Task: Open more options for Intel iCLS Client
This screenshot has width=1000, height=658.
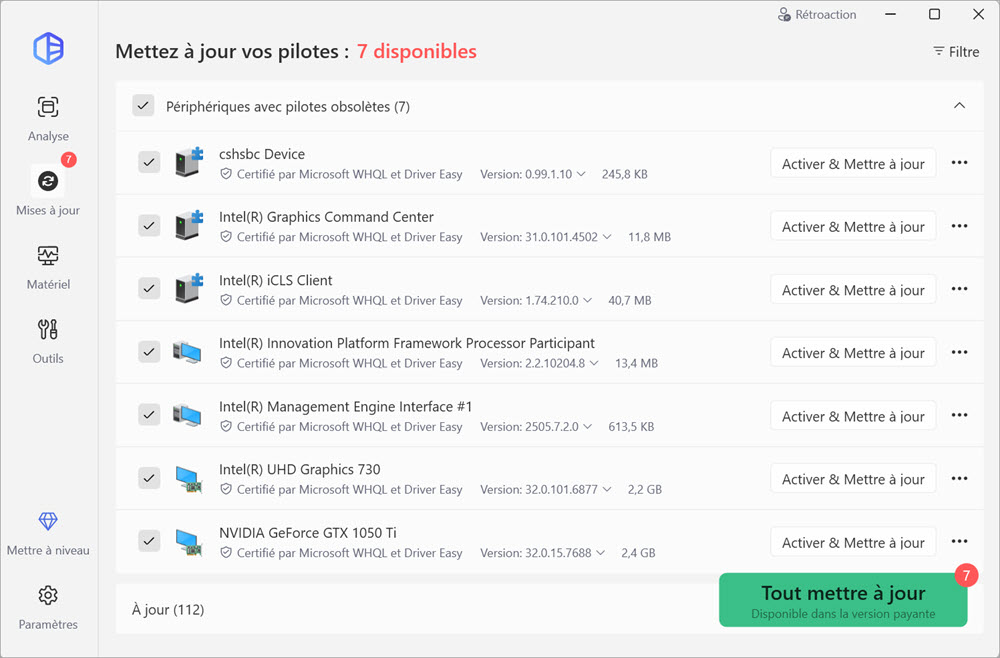Action: point(959,289)
